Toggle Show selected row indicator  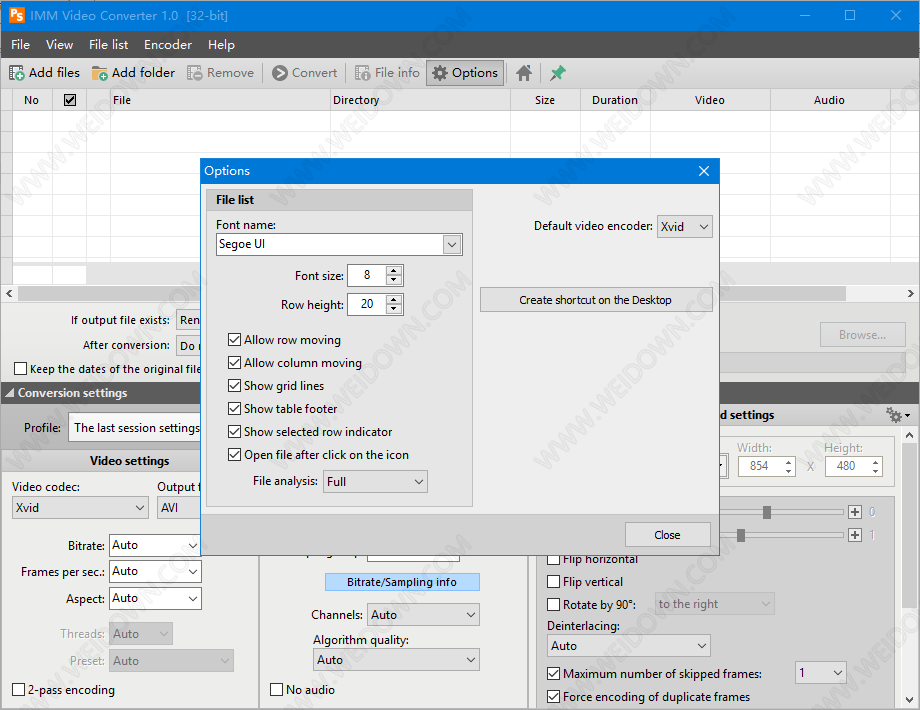(x=235, y=432)
